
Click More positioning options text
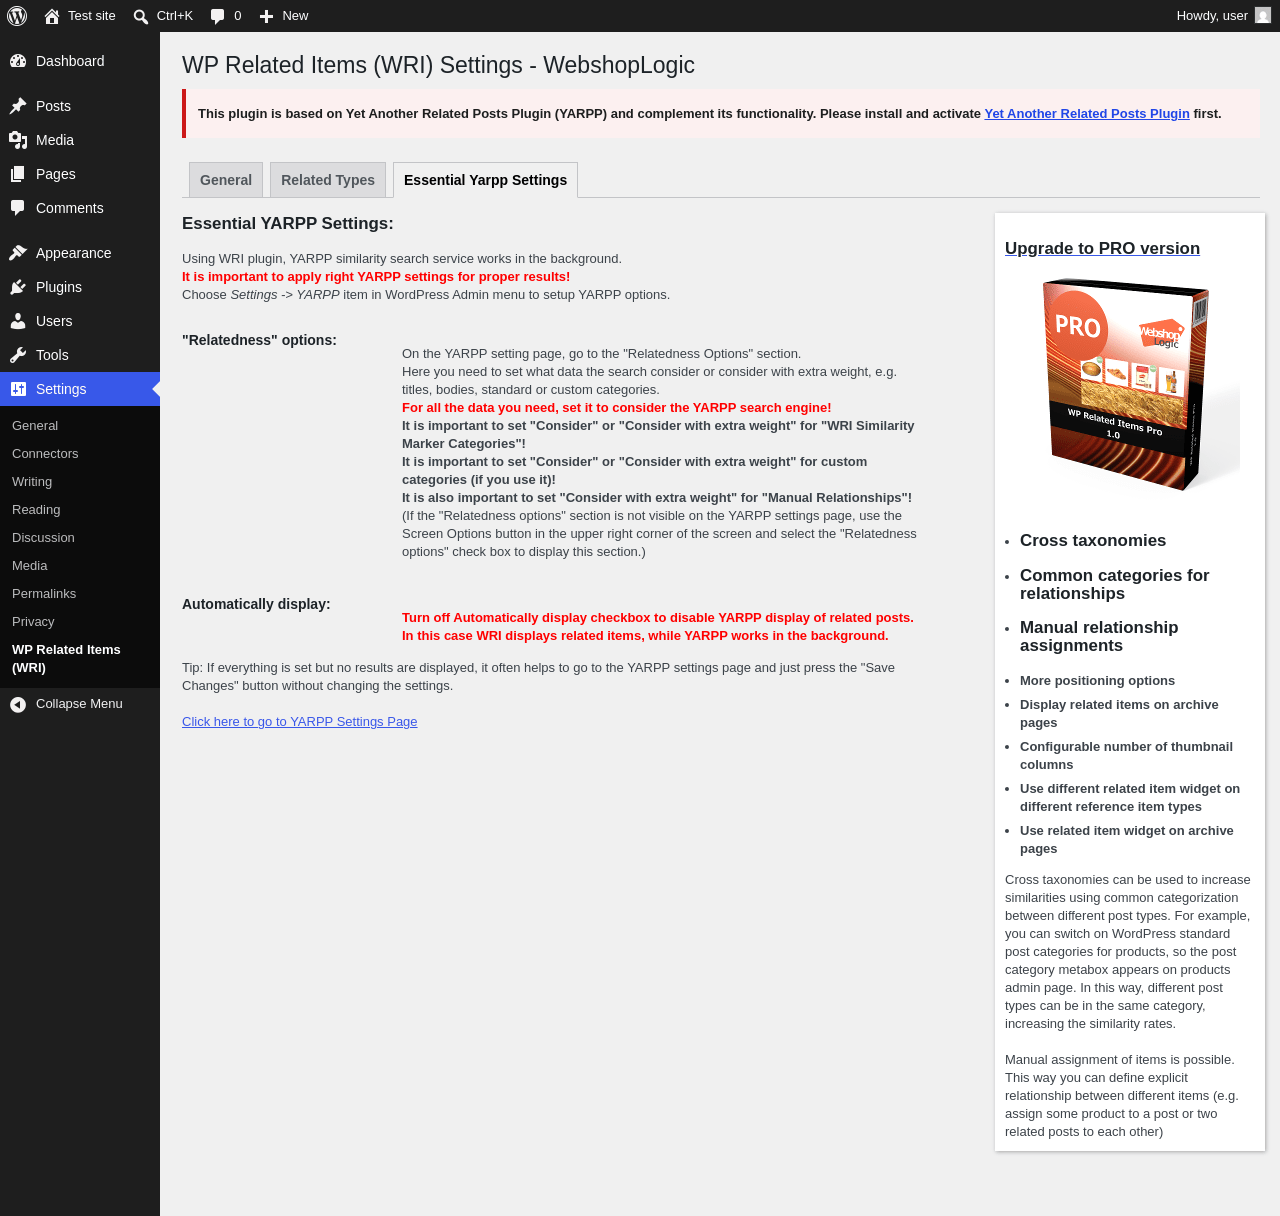pyautogui.click(x=1097, y=681)
